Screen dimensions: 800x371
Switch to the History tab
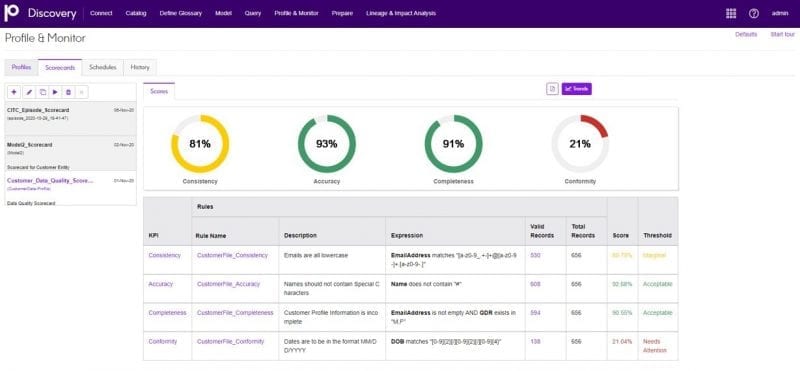point(140,67)
